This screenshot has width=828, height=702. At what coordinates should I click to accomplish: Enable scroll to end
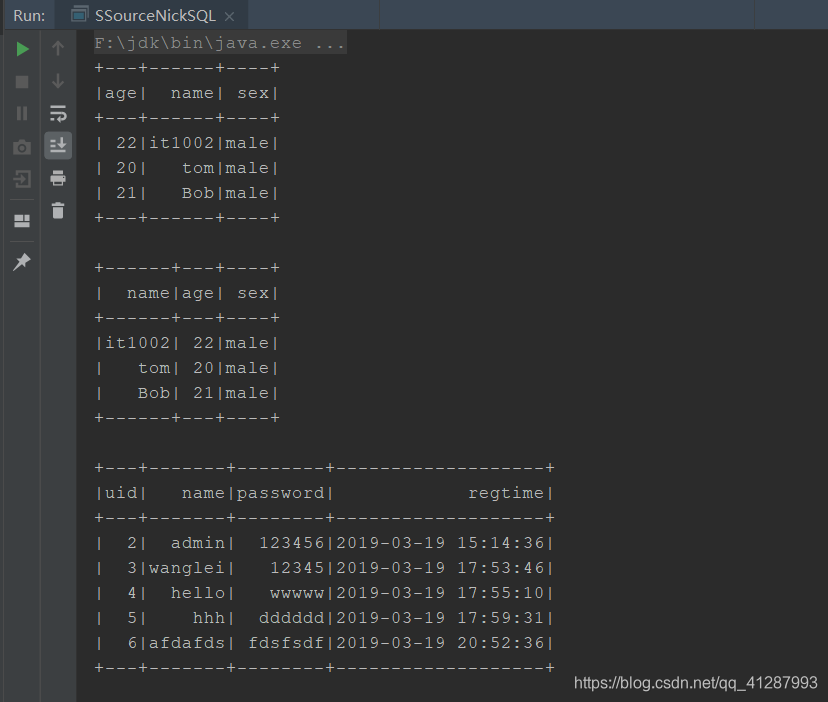57,147
